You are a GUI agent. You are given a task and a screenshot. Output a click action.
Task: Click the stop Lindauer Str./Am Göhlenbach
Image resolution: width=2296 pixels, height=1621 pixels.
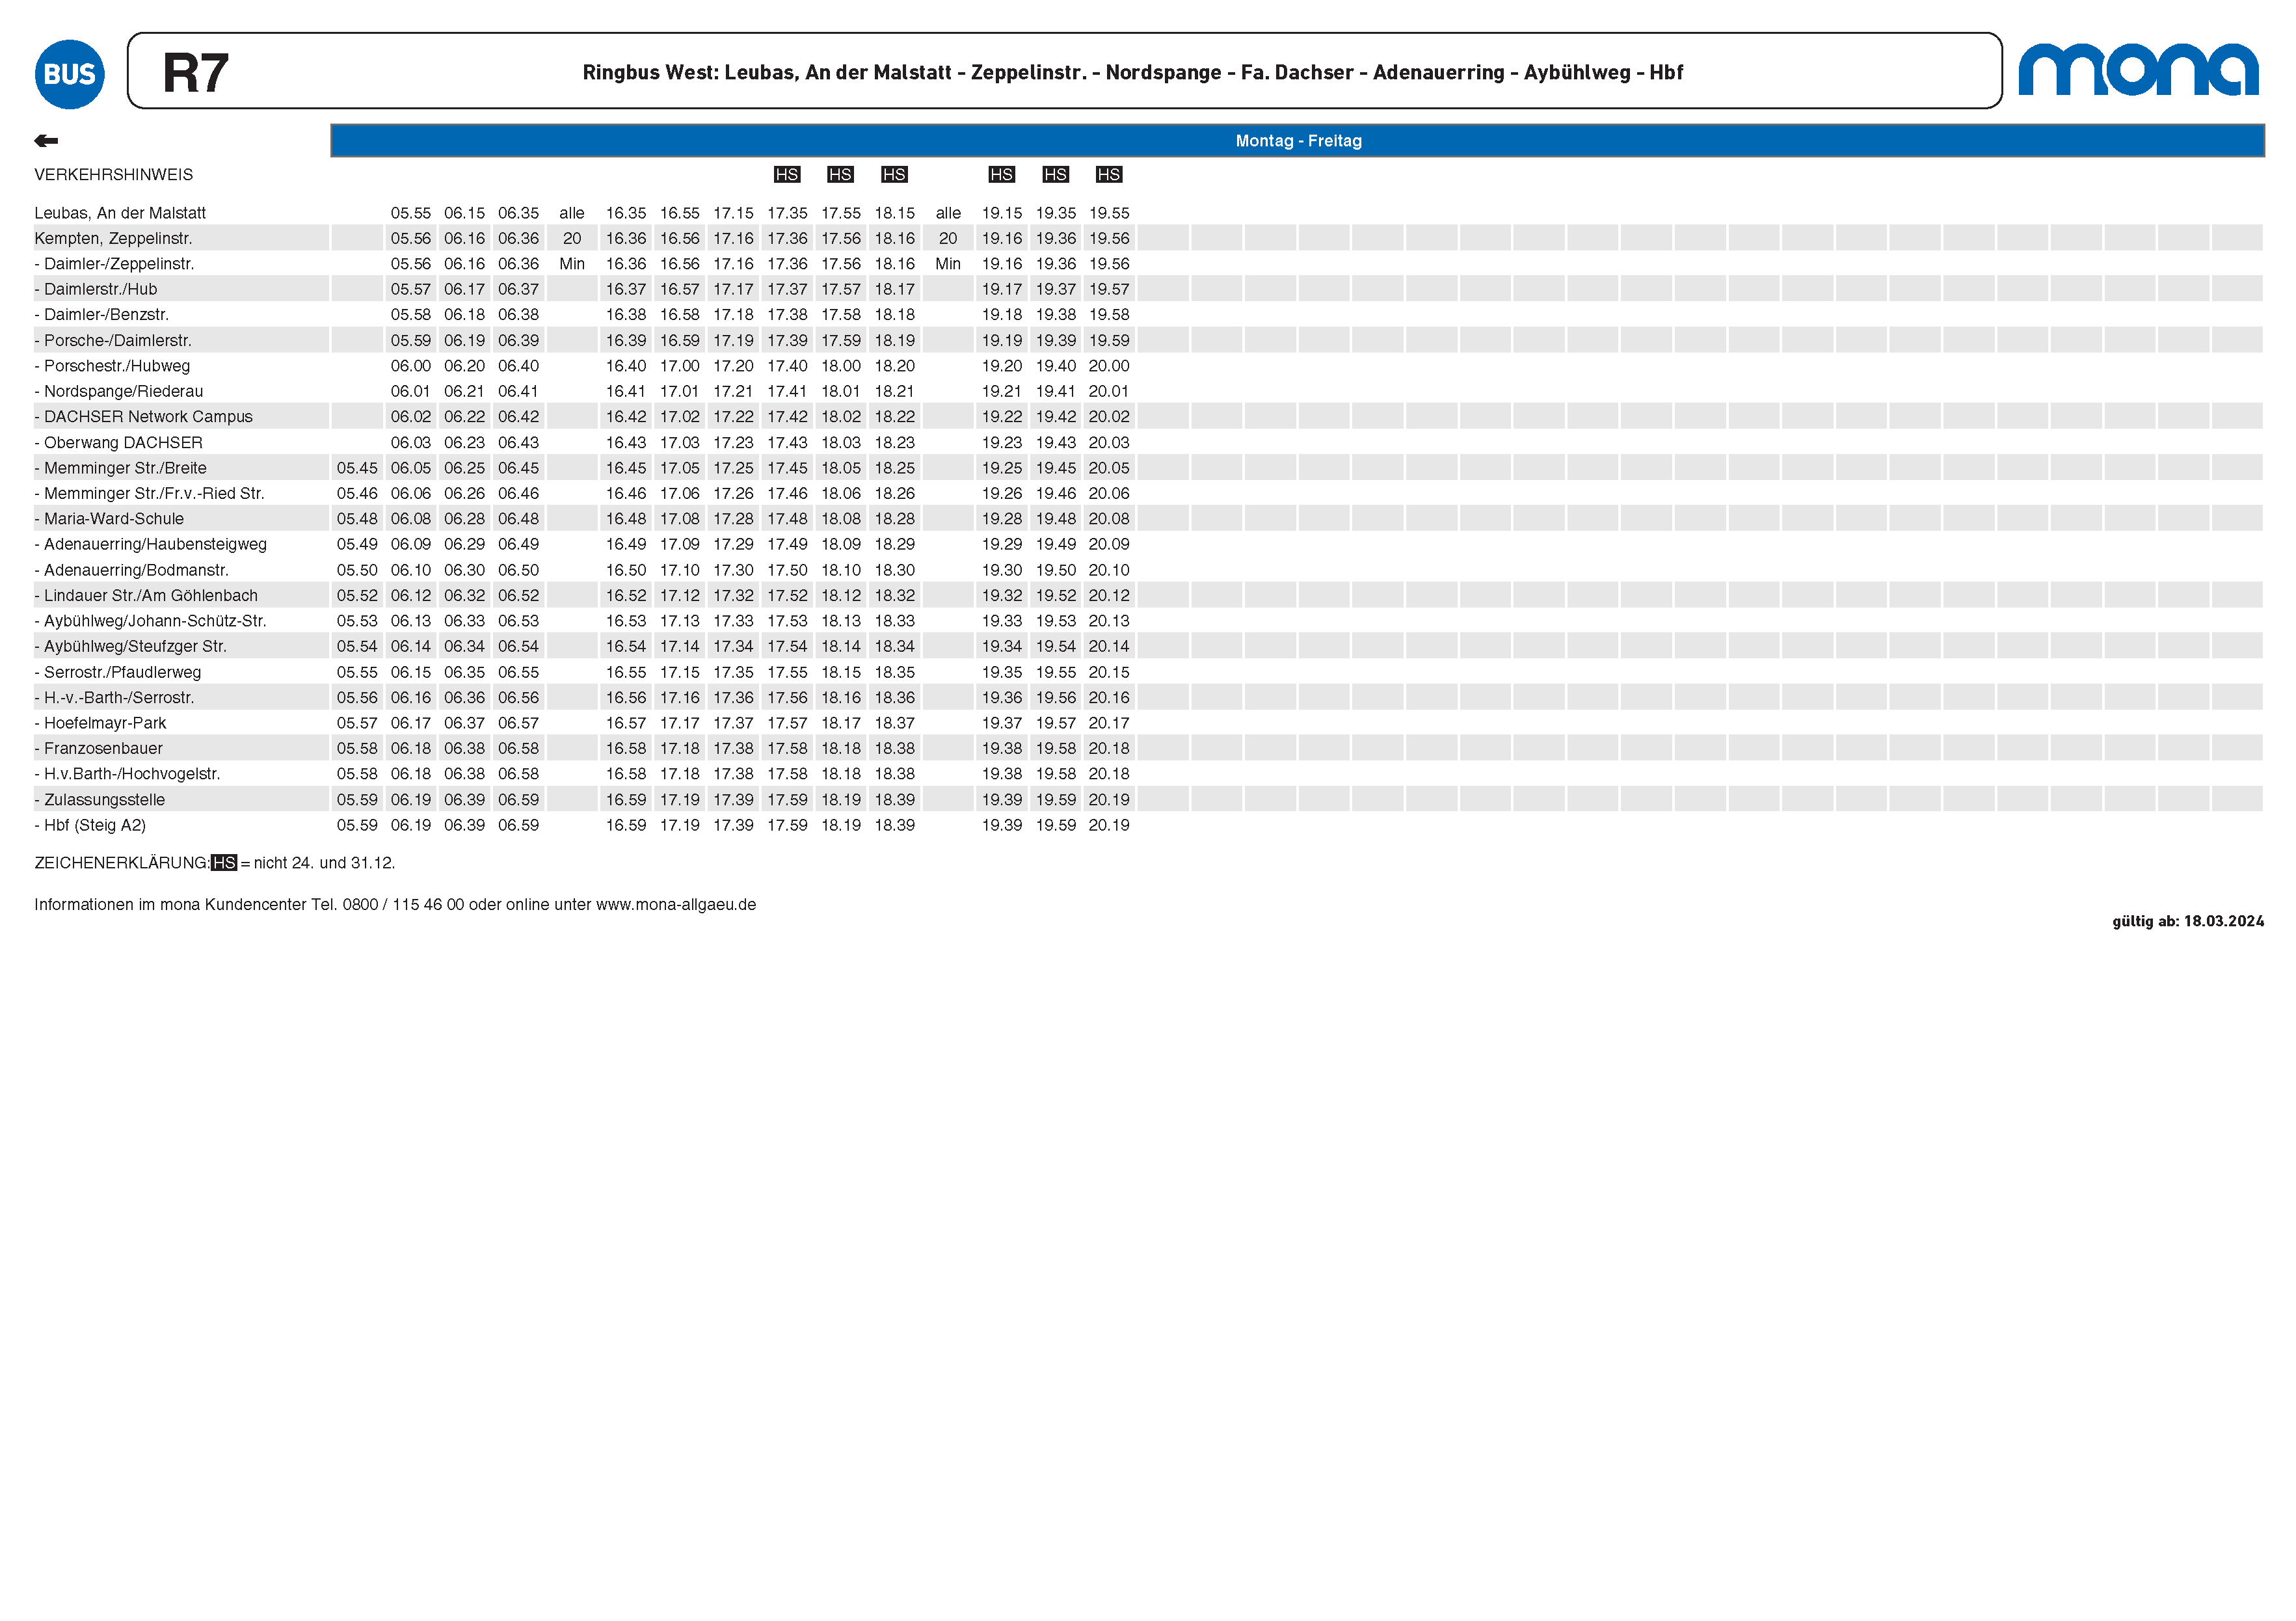tap(146, 595)
